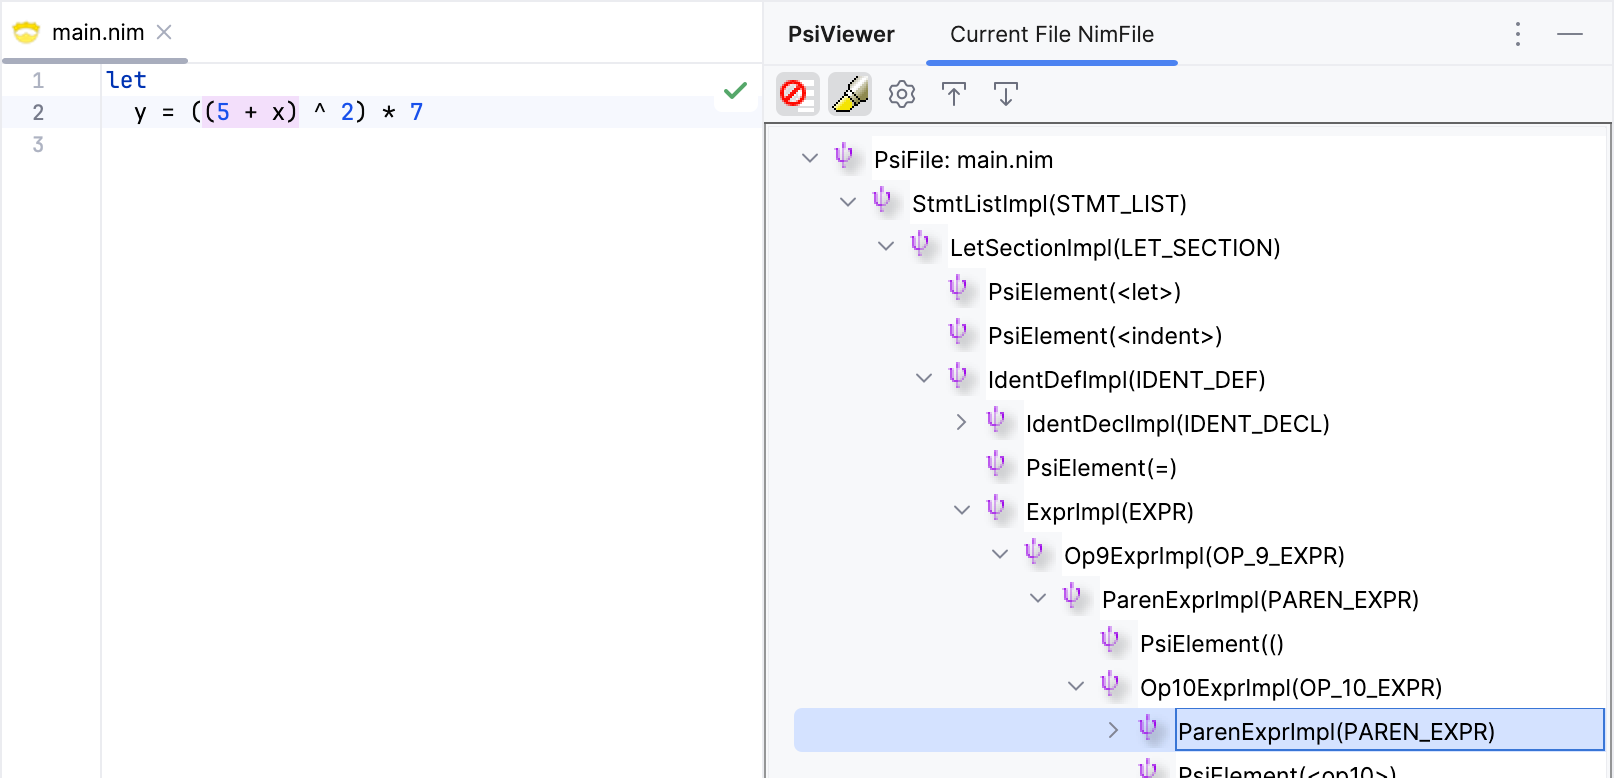
Task: Hide the PsiViewer tool window with minimize icon
Action: click(x=1570, y=34)
